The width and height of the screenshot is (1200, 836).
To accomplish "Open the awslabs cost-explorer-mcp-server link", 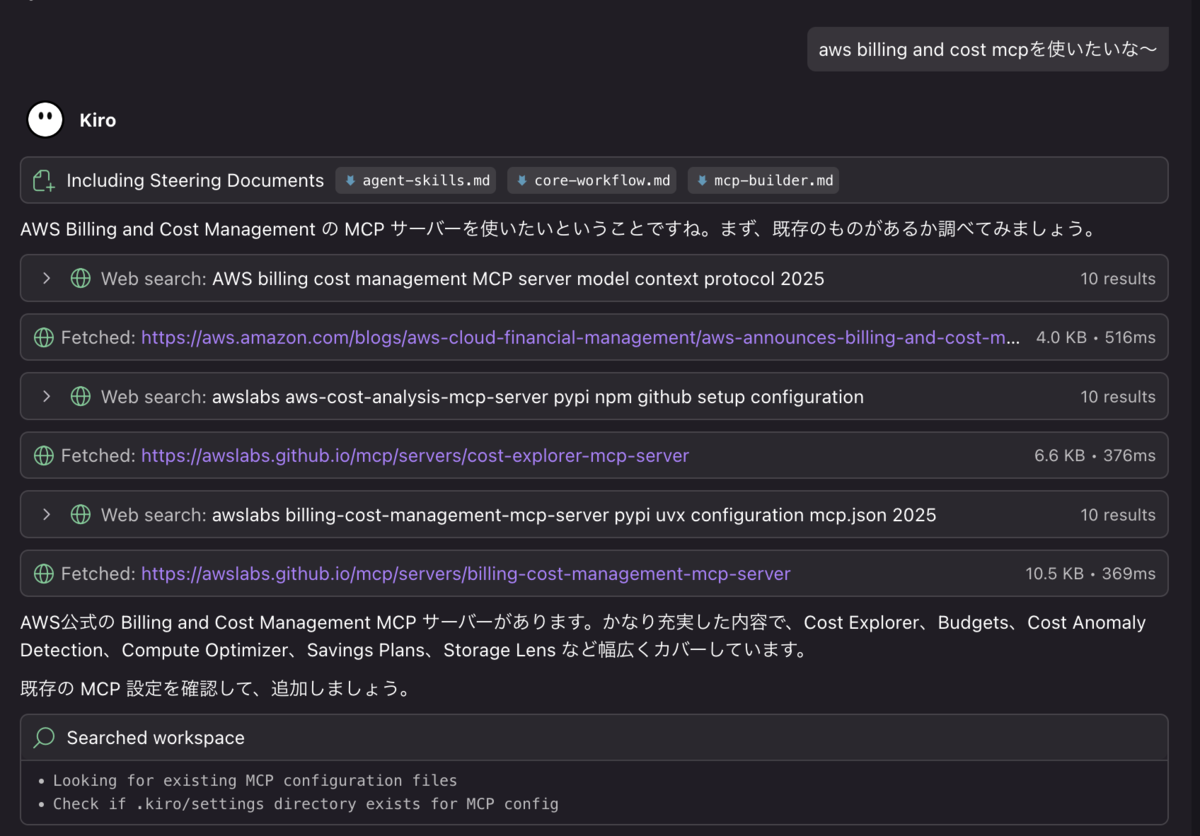I will [415, 456].
